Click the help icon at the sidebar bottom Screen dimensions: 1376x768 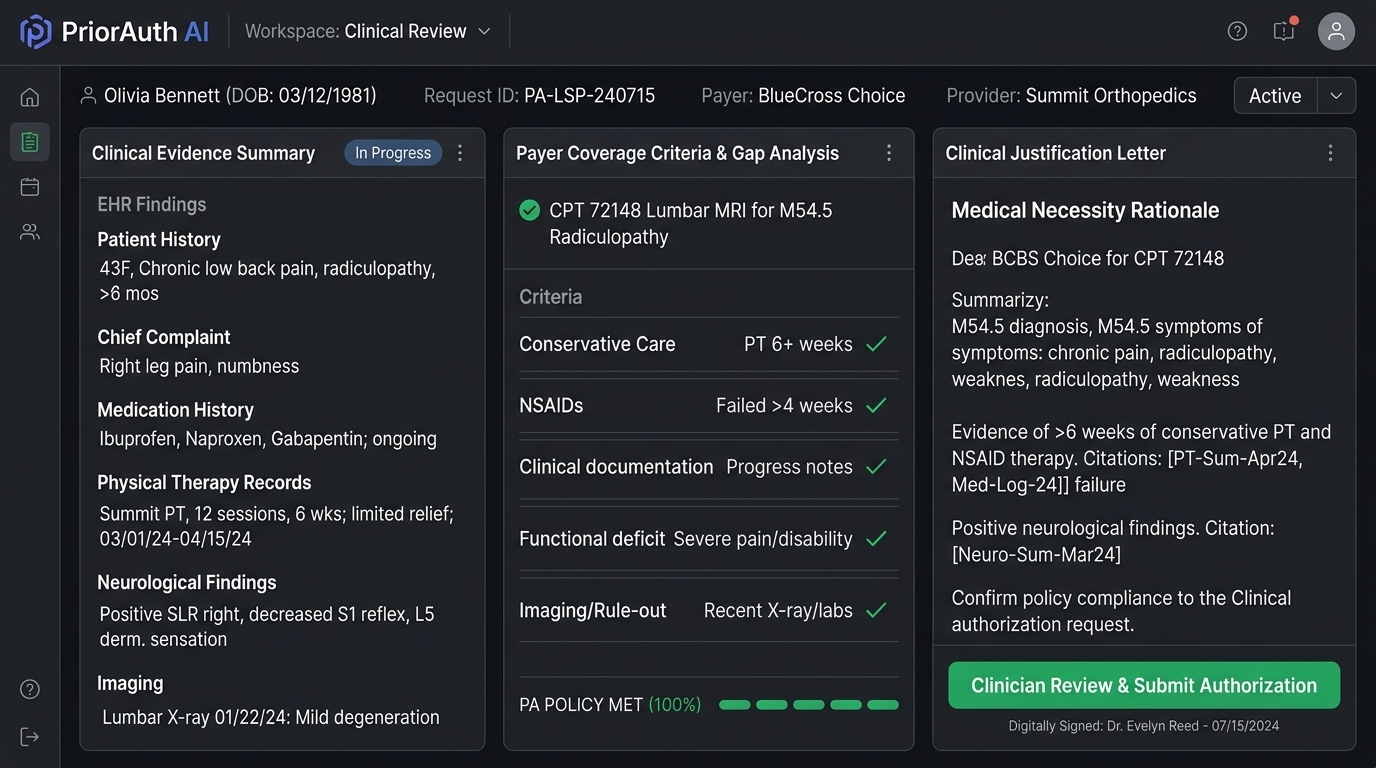30,689
